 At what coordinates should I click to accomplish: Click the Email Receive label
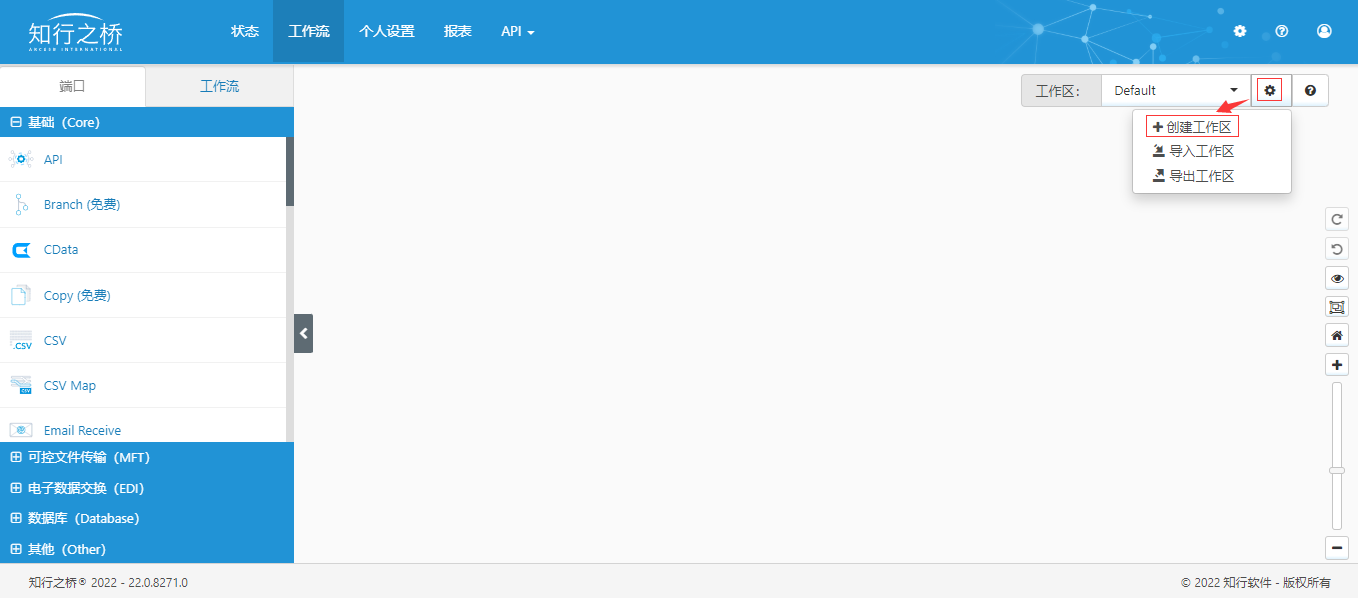[x=82, y=431]
